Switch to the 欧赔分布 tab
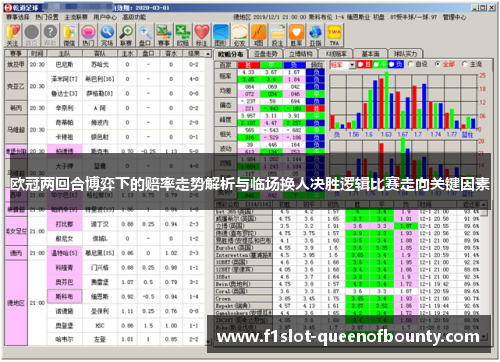 click(x=230, y=54)
